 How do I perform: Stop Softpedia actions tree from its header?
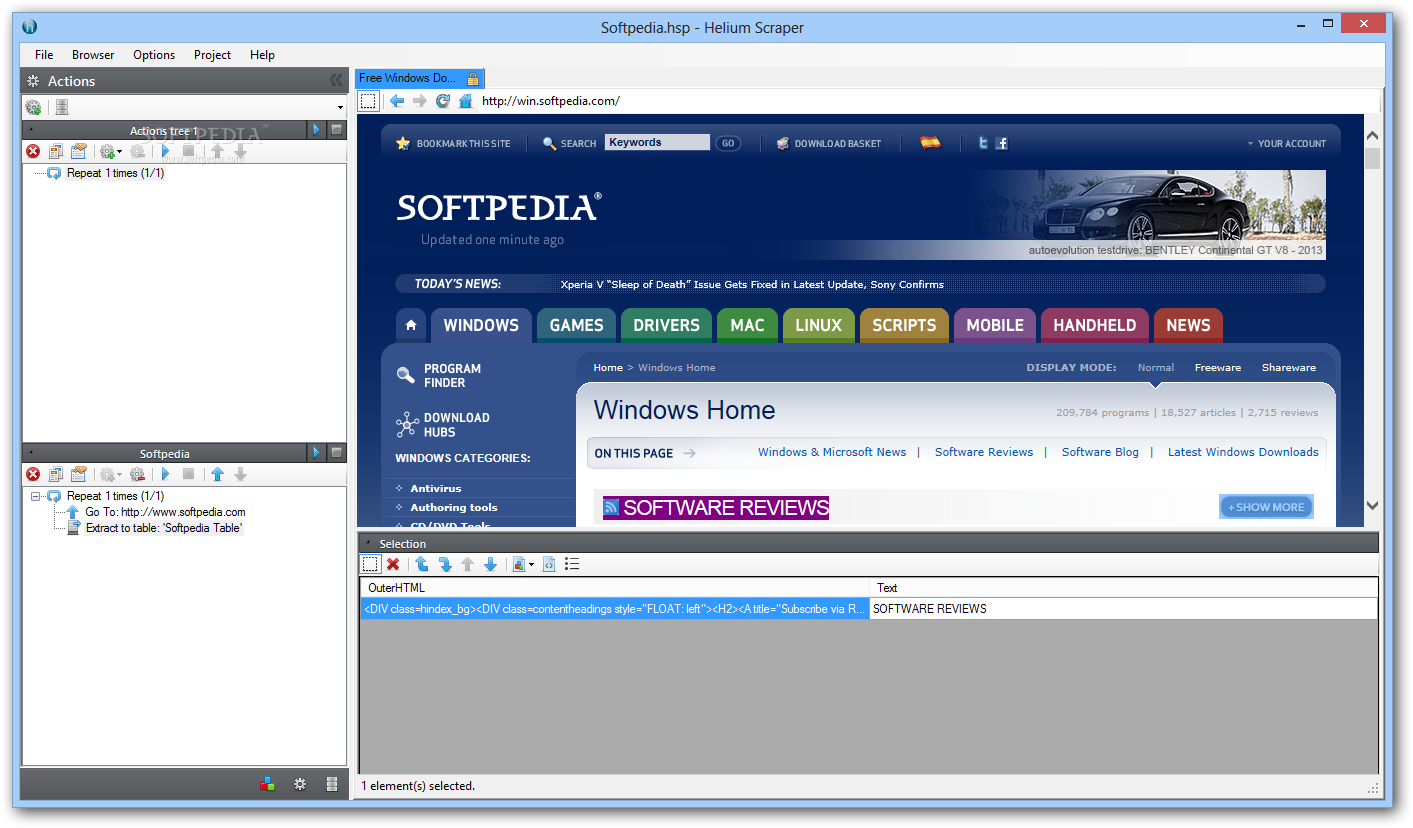tap(337, 453)
